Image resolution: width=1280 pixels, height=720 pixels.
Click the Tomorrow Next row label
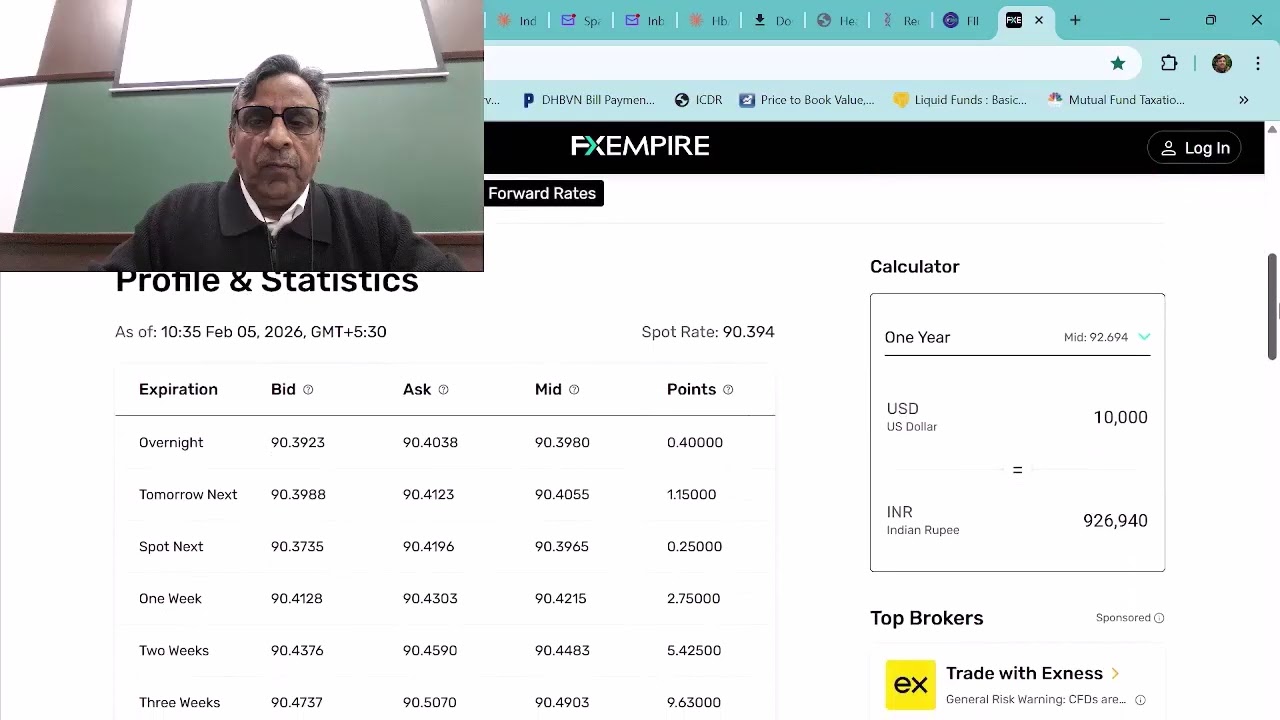(x=188, y=494)
